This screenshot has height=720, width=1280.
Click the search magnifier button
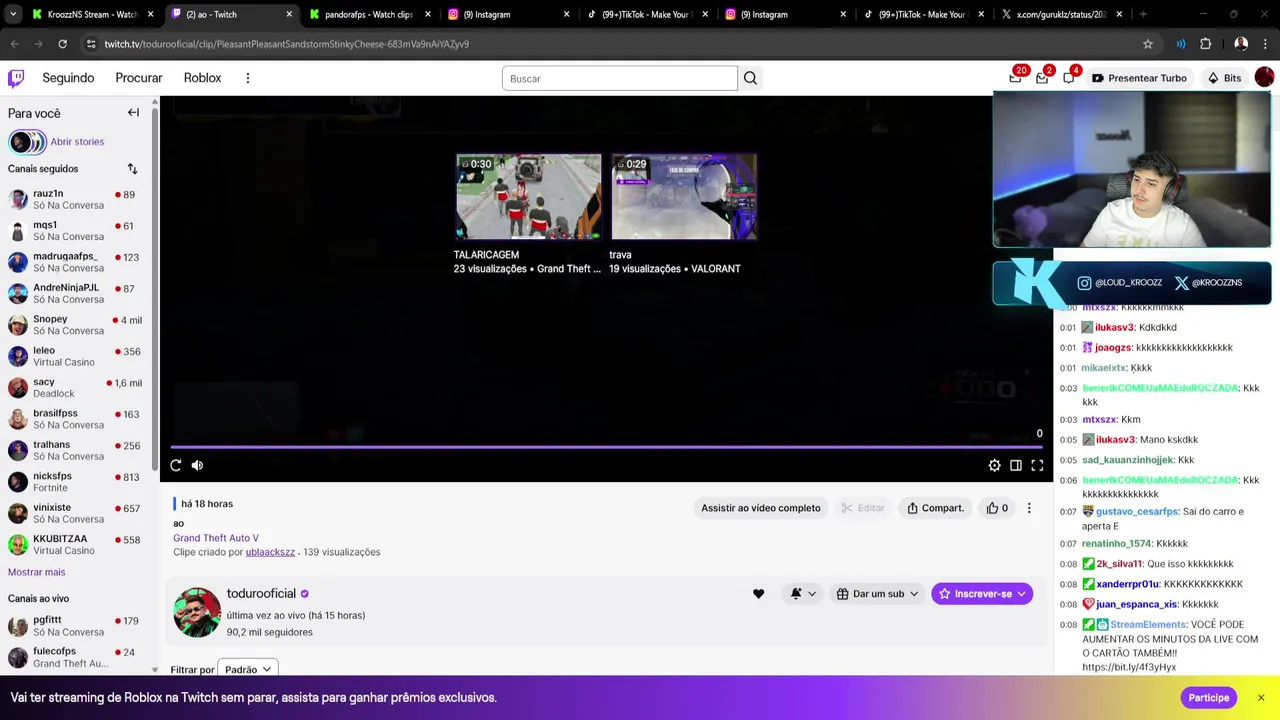point(750,78)
